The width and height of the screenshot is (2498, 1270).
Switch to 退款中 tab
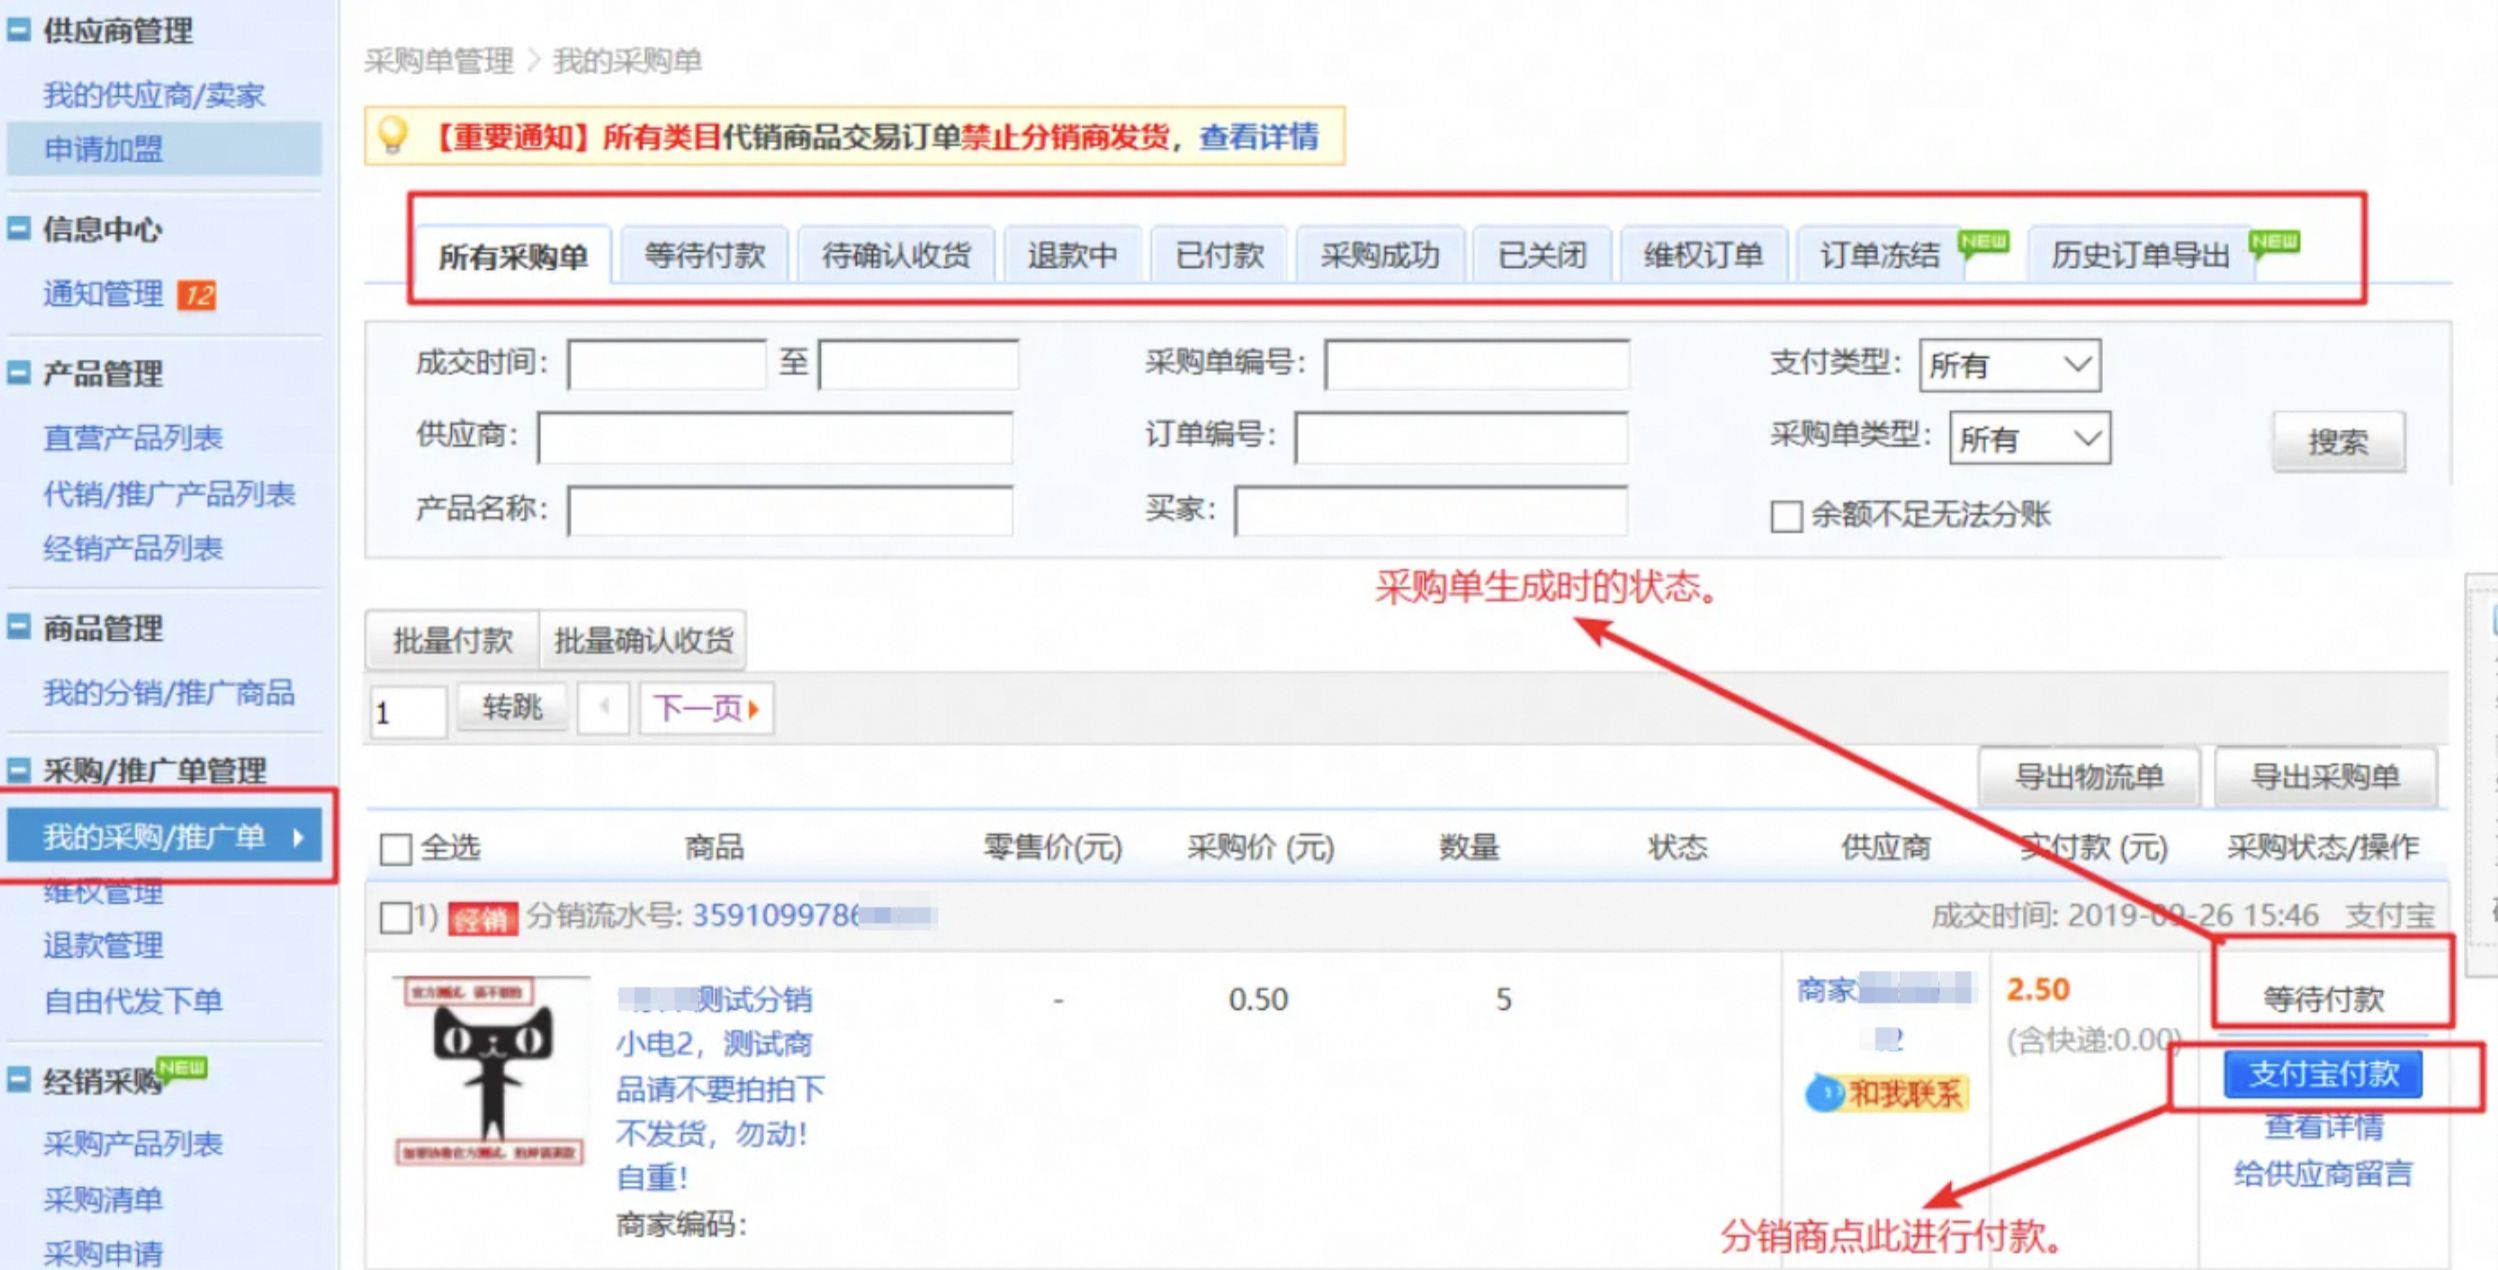(1072, 255)
